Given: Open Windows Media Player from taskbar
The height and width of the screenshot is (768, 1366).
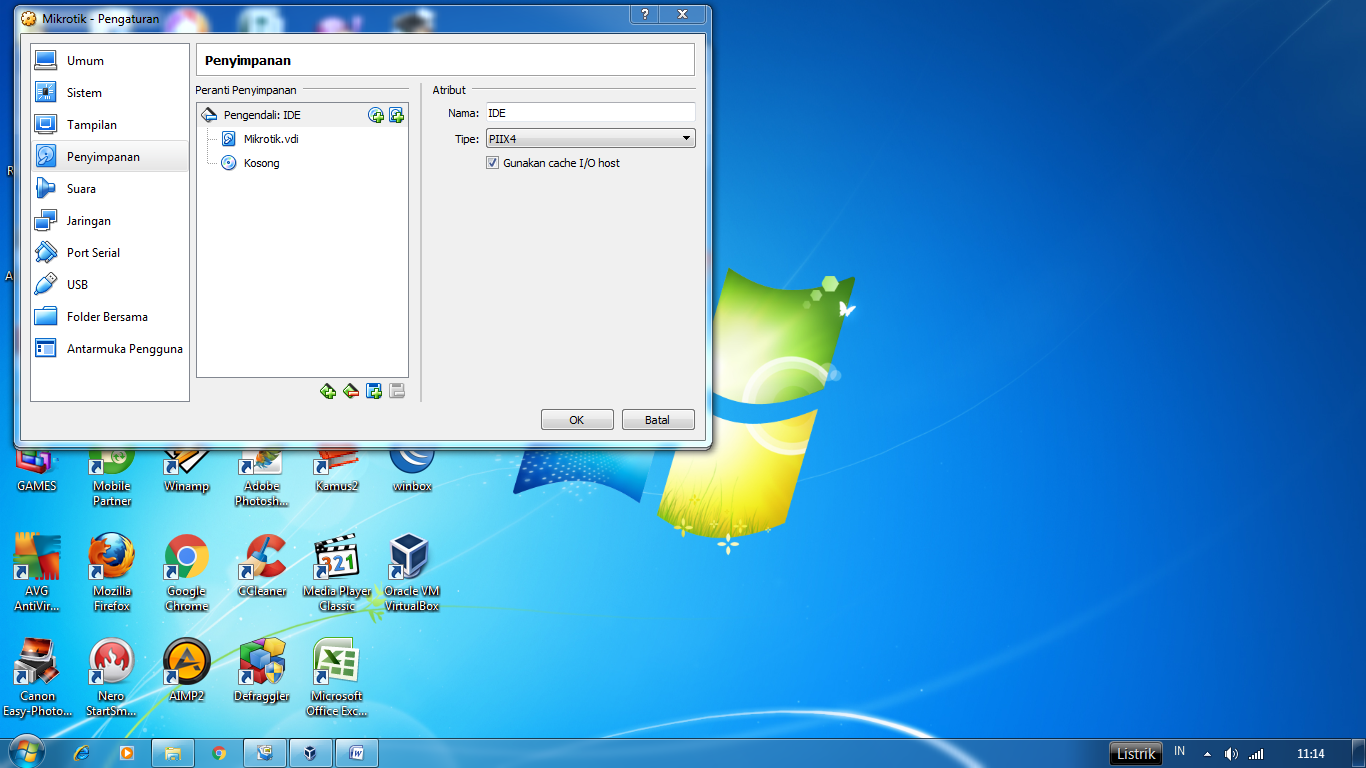Looking at the screenshot, I should [x=126, y=753].
